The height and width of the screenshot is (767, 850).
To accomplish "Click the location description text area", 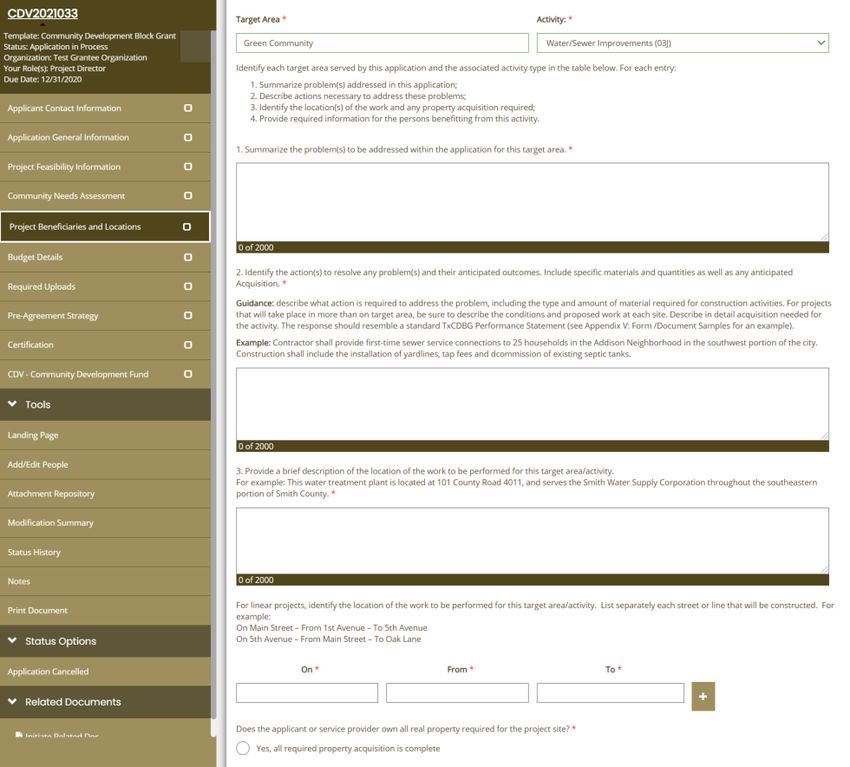I will (532, 540).
